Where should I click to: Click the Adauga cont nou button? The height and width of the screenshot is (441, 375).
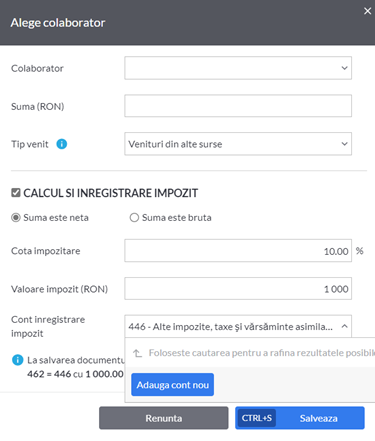click(172, 385)
